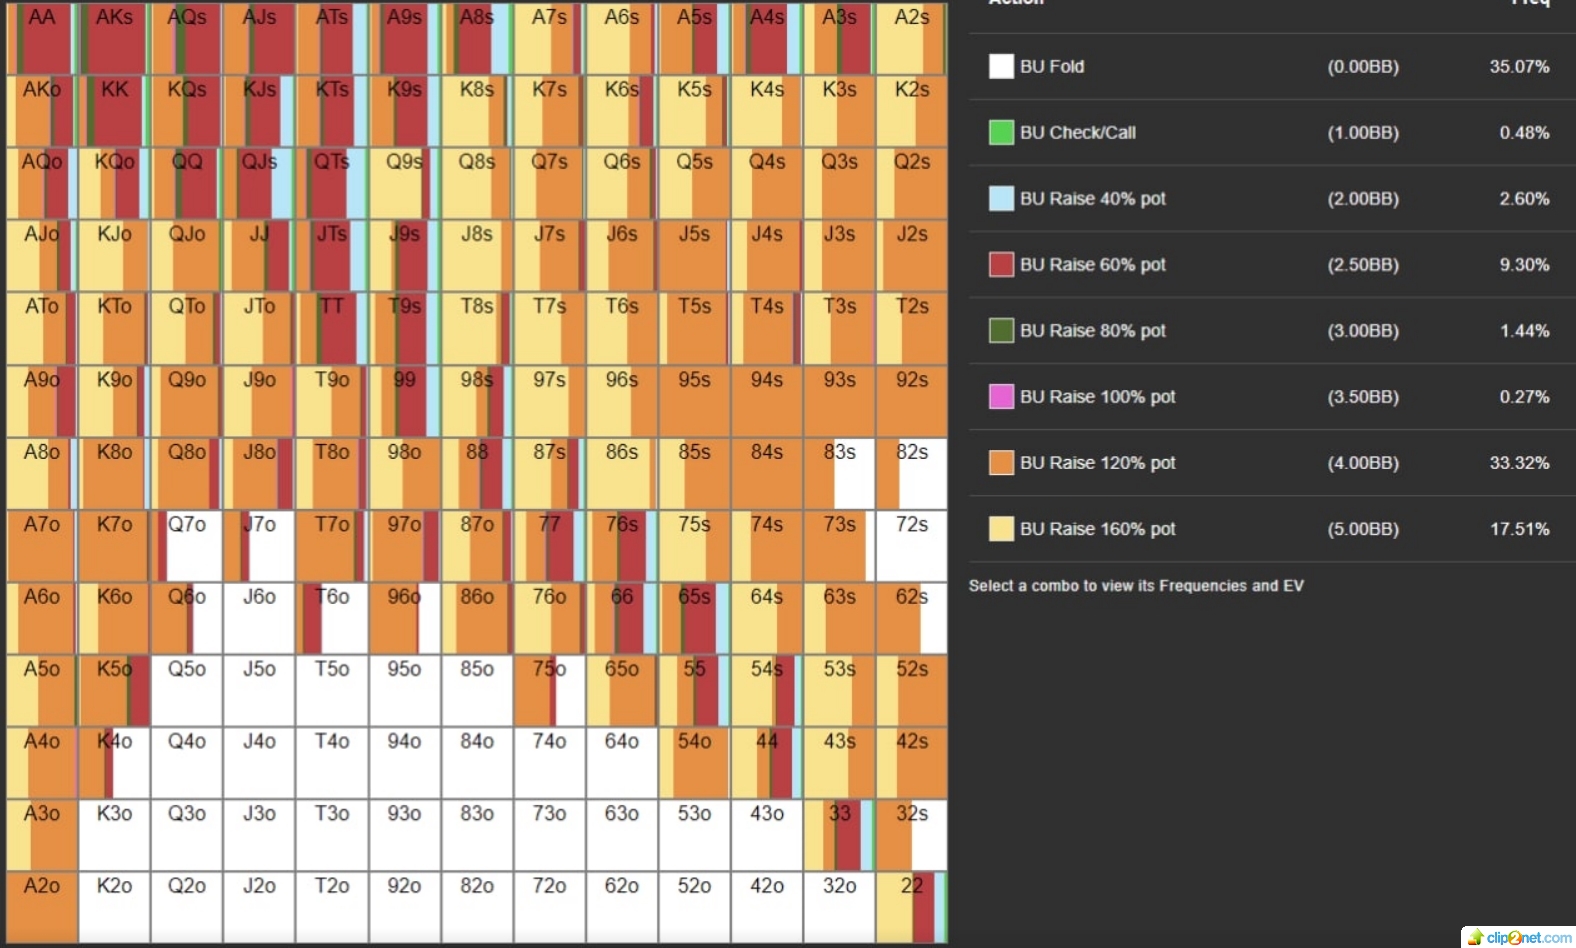The height and width of the screenshot is (948, 1576).
Task: Click the dark green Raise 80% pot swatch
Action: (1001, 330)
